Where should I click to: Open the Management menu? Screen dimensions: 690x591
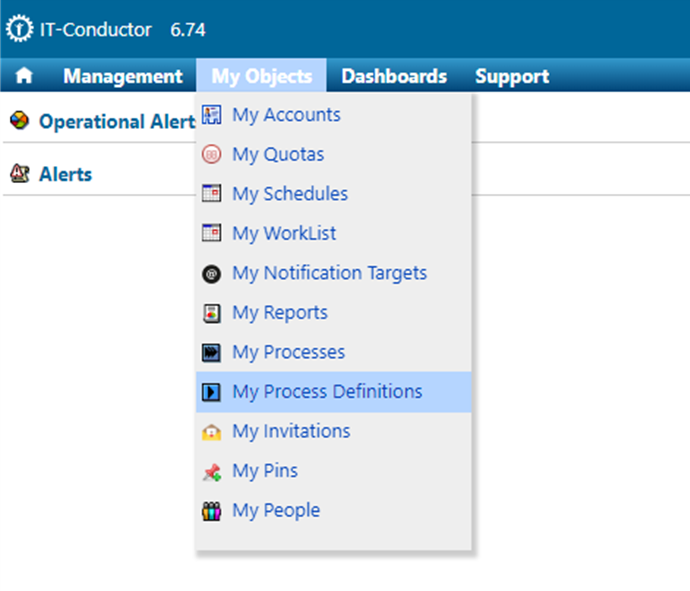[x=123, y=76]
